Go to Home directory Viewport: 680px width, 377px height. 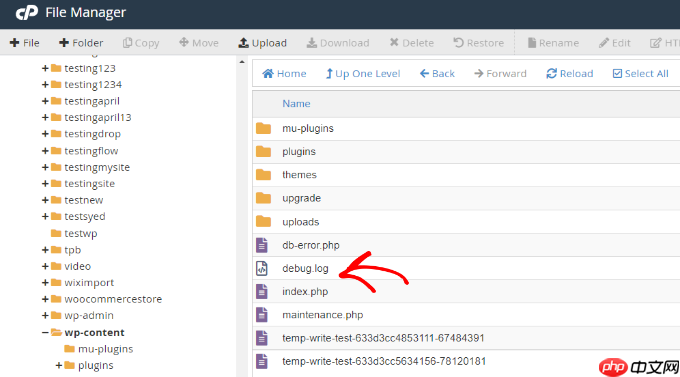(284, 74)
